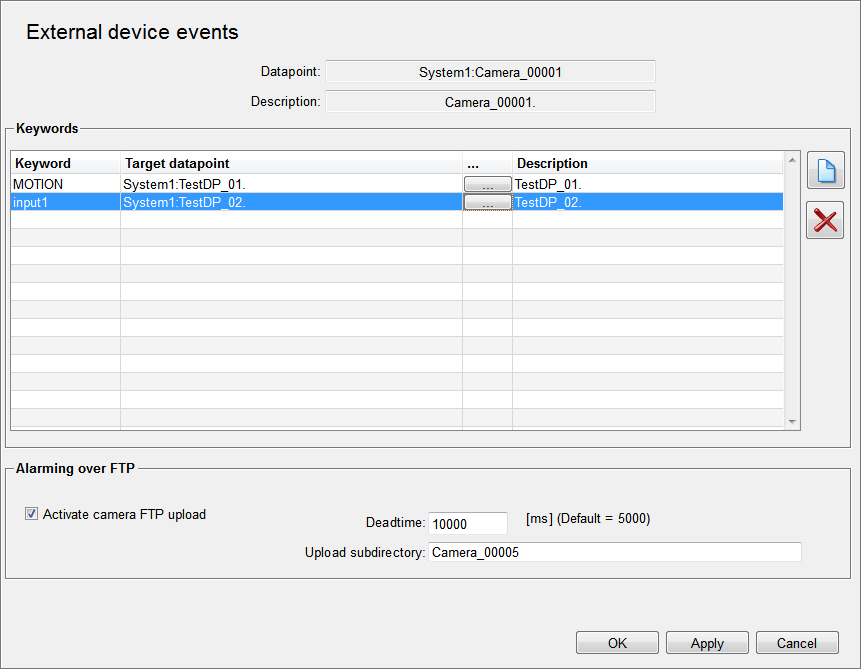Cancel the external device events dialog
This screenshot has width=861, height=669.
pos(796,643)
